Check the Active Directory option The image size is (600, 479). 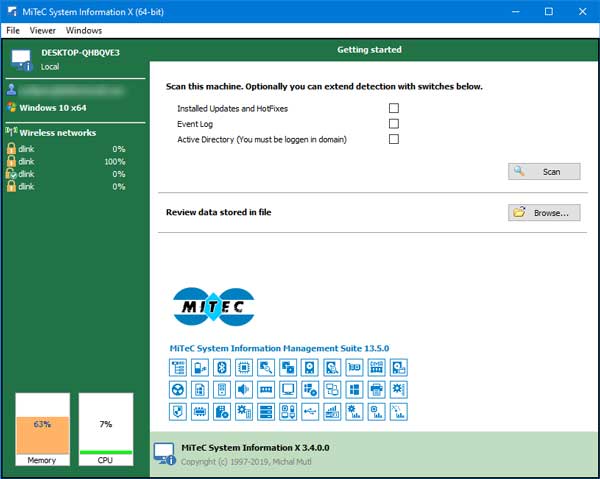394,139
